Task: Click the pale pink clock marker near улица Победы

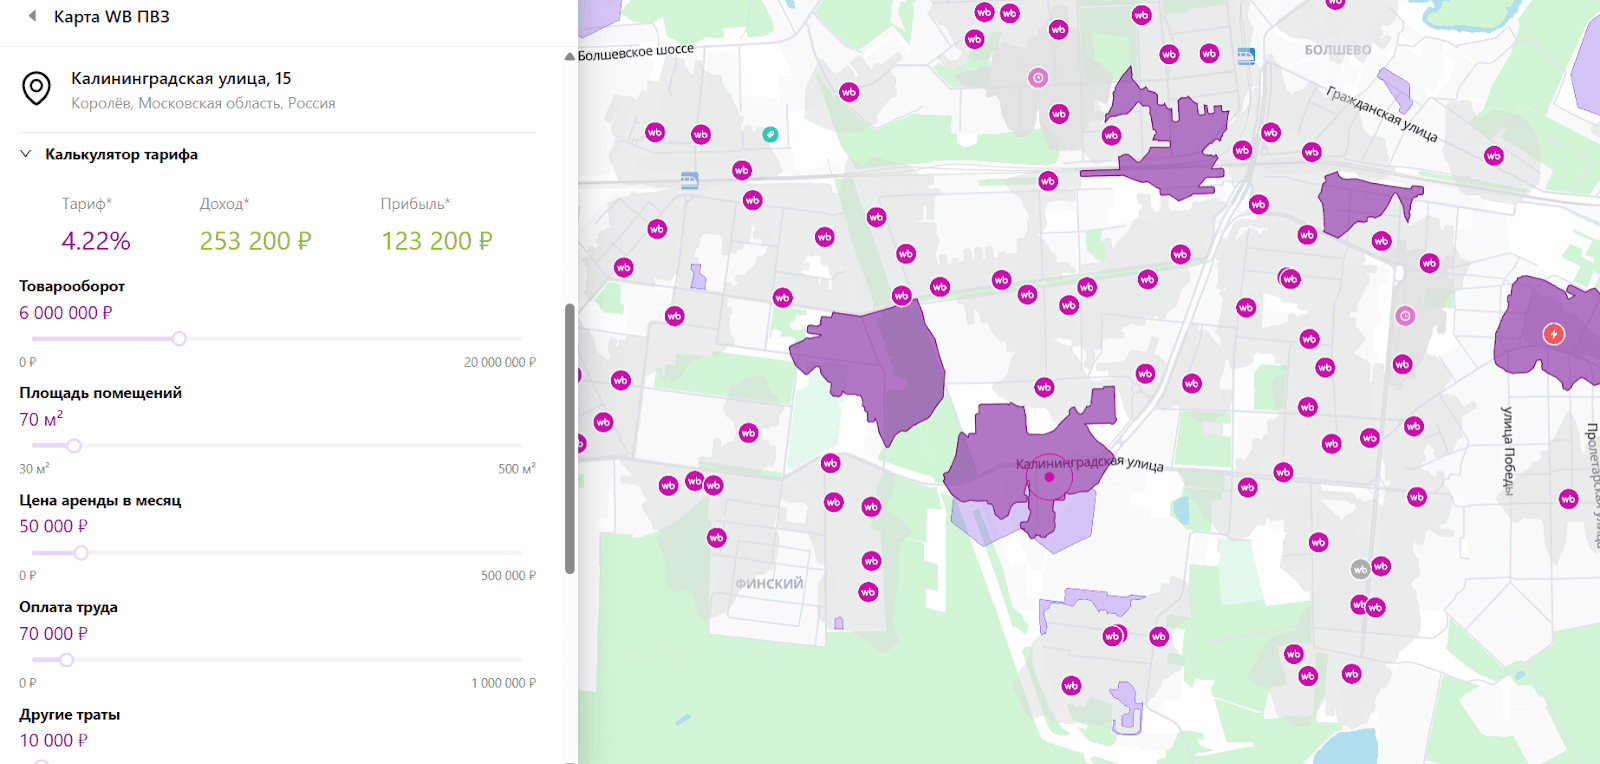Action: [1405, 316]
